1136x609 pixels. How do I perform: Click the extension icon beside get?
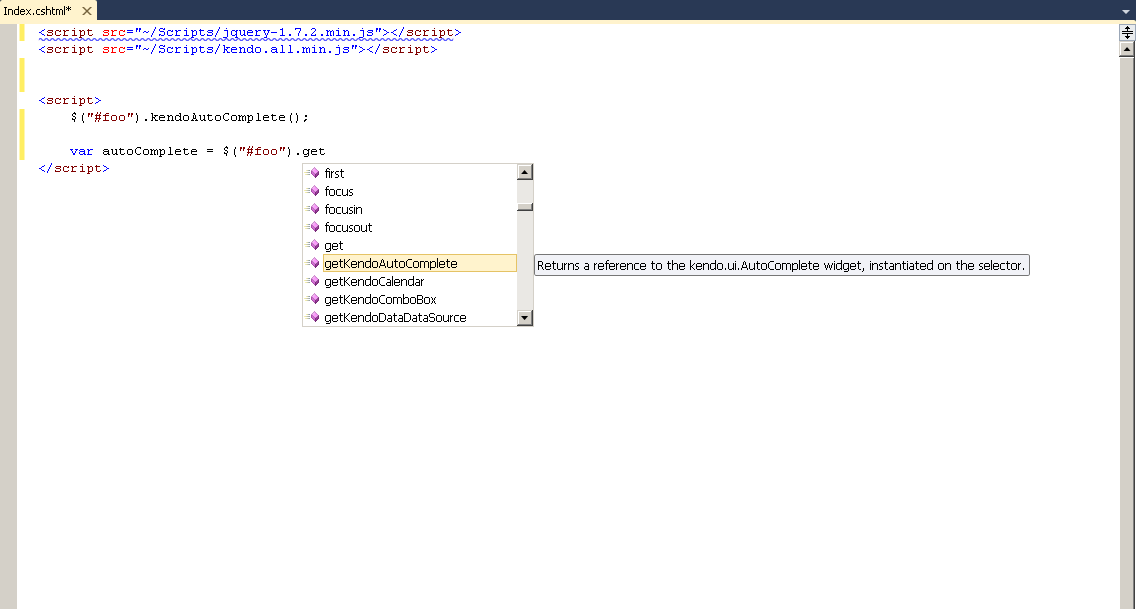coord(313,245)
